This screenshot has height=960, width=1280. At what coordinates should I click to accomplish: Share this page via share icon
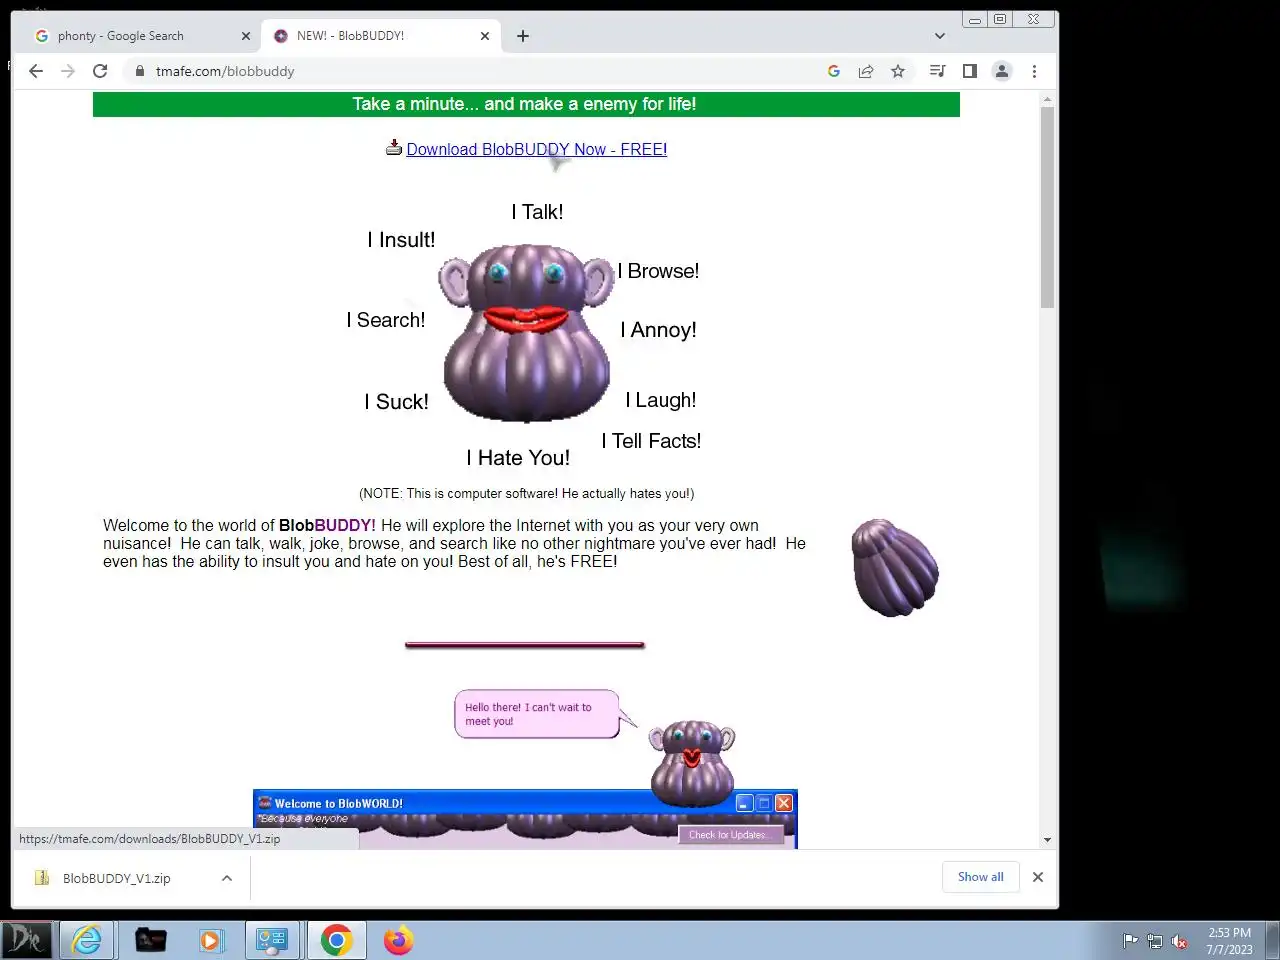coord(866,71)
